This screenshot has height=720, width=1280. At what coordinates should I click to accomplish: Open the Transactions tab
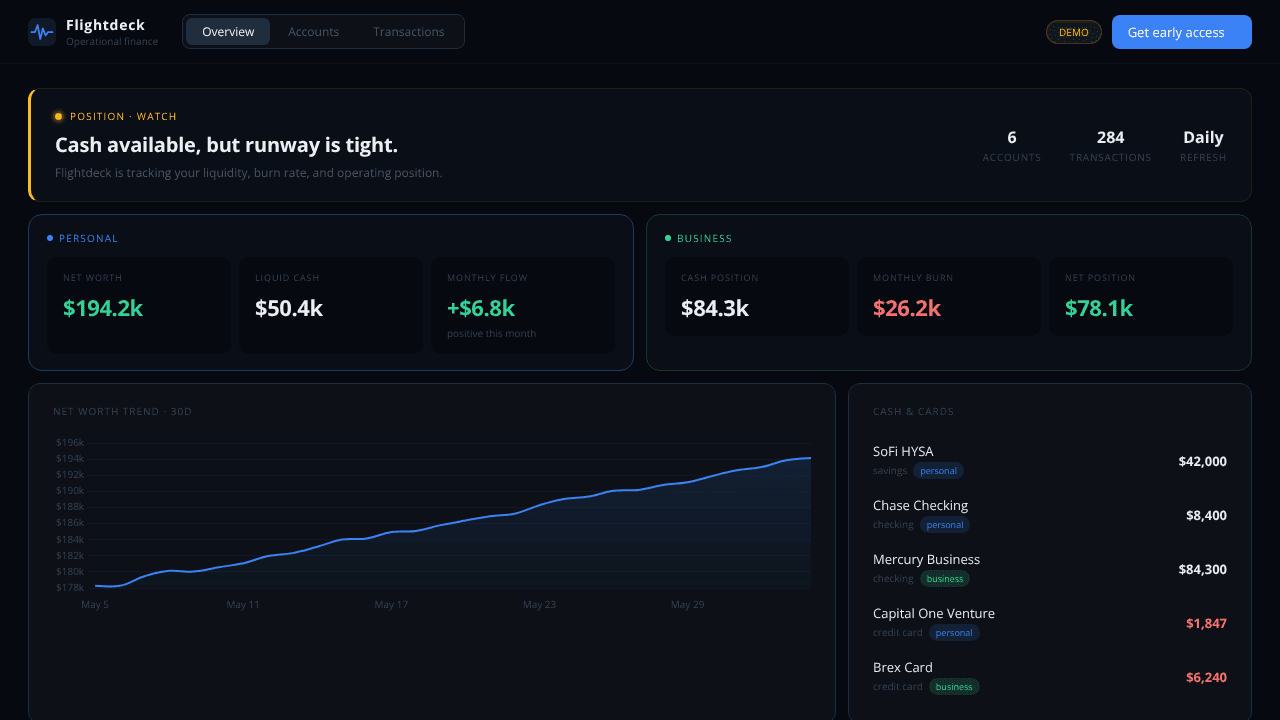click(x=409, y=32)
